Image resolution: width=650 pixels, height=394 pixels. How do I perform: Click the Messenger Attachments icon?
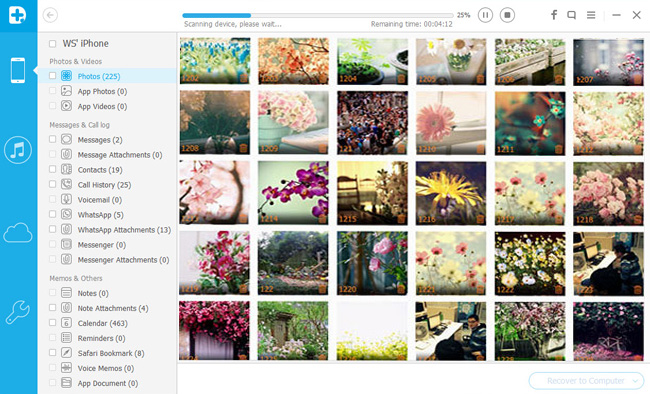coord(66,259)
